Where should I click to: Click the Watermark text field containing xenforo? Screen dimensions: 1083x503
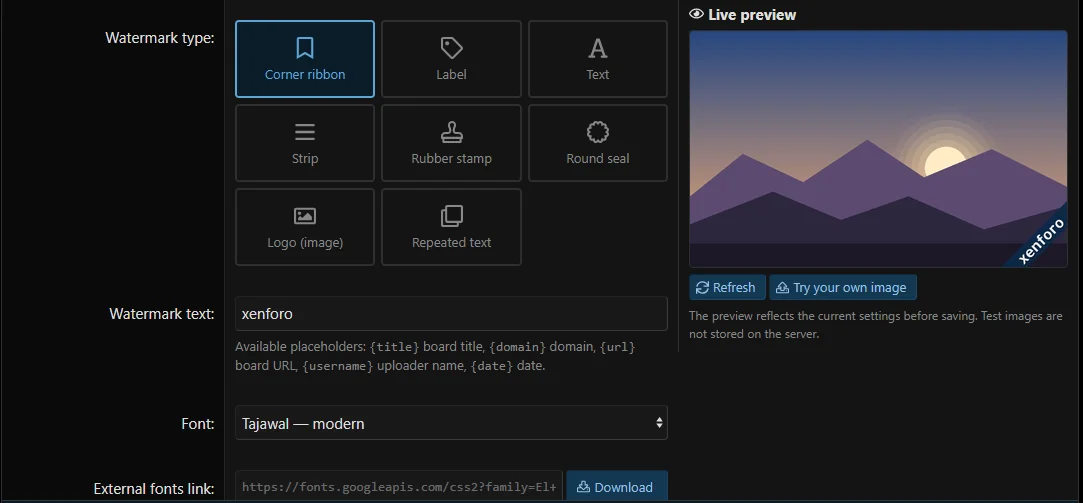451,314
